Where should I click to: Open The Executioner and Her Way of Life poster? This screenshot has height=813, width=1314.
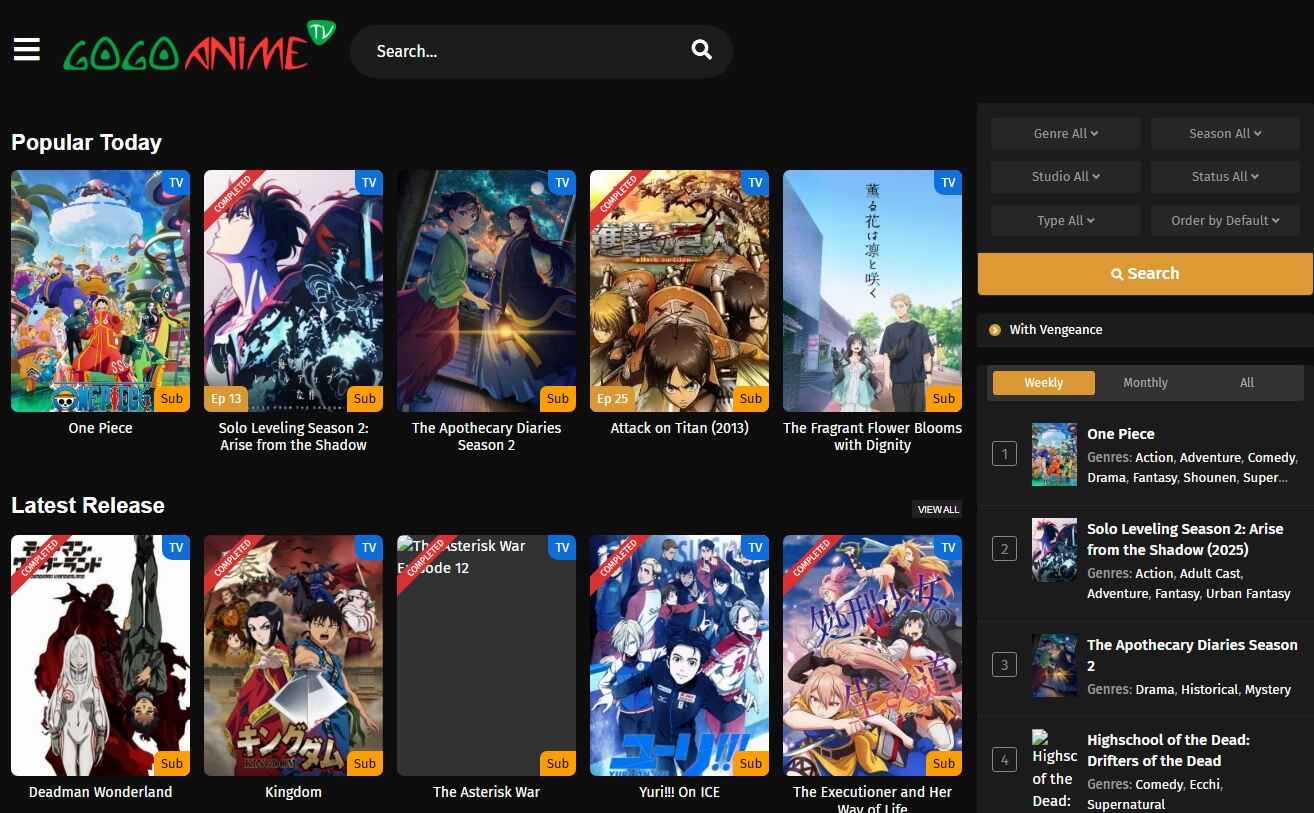pos(872,655)
